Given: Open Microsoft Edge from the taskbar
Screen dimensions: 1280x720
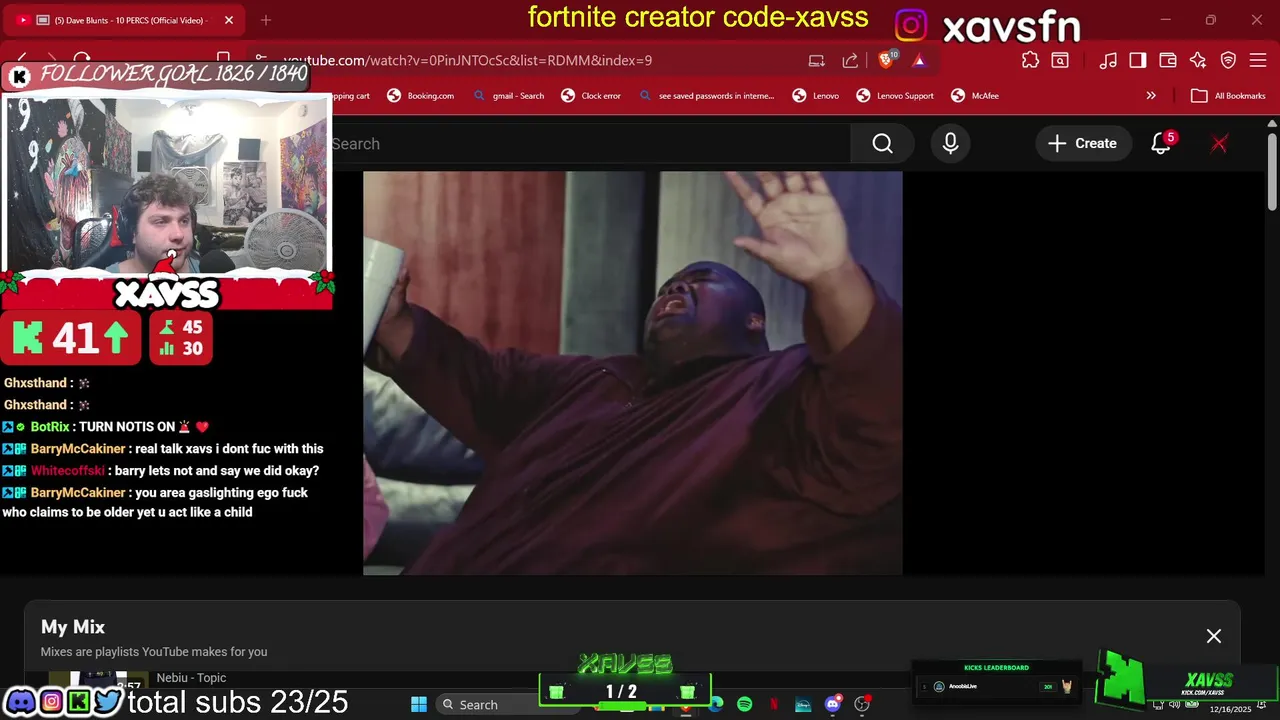Looking at the screenshot, I should [x=716, y=705].
